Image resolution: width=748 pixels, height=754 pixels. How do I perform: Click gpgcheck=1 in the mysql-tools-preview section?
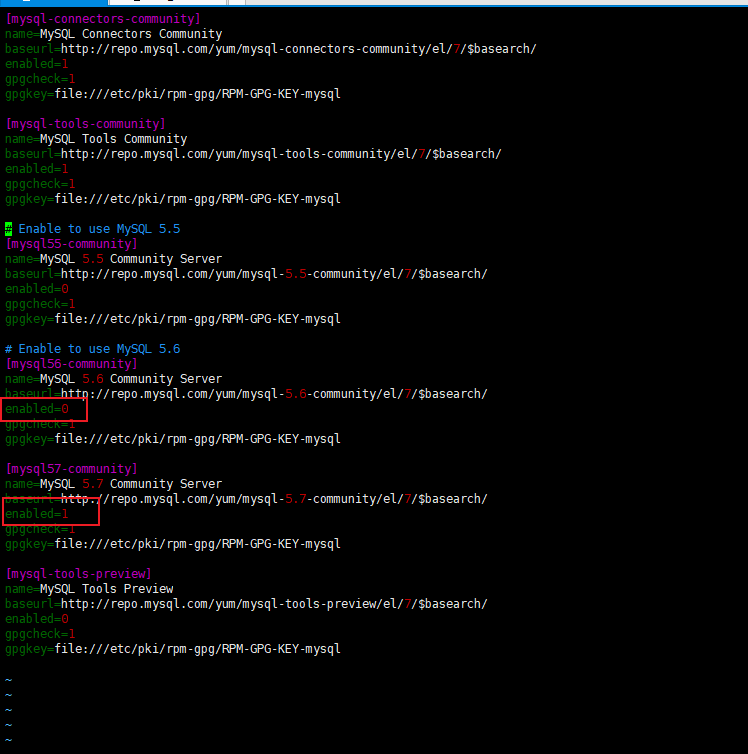40,634
